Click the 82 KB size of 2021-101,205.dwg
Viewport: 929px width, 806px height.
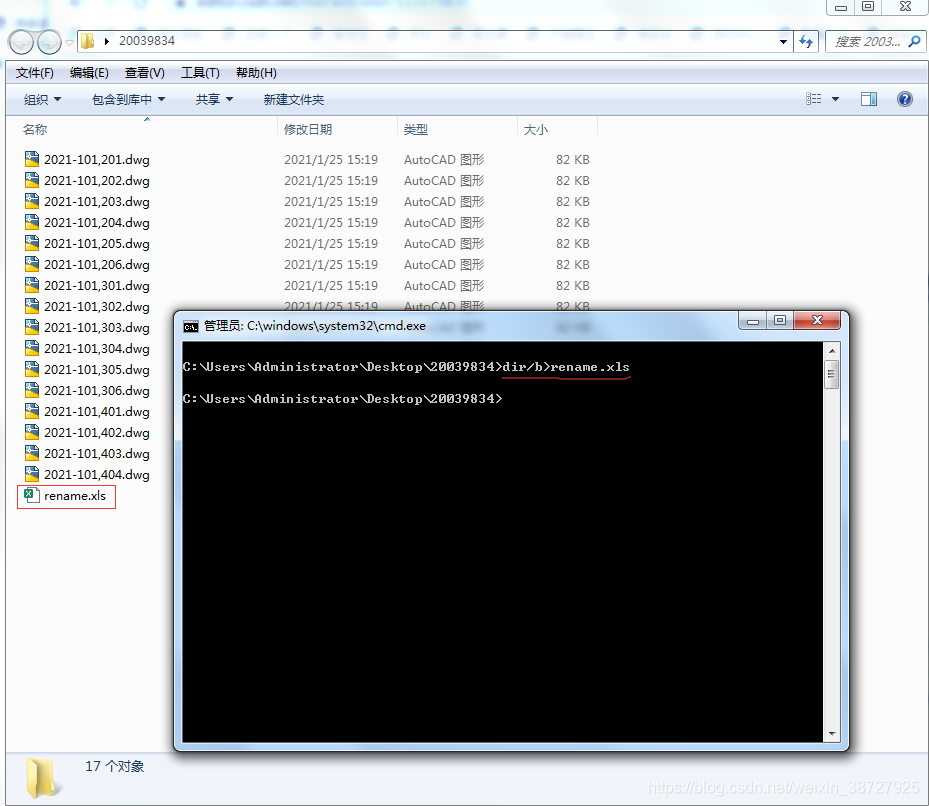click(572, 244)
